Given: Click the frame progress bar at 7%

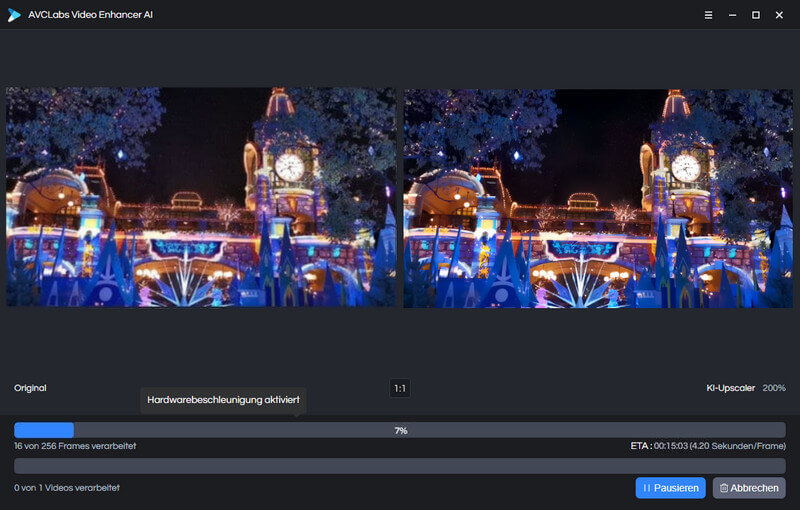Looking at the screenshot, I should (x=400, y=430).
